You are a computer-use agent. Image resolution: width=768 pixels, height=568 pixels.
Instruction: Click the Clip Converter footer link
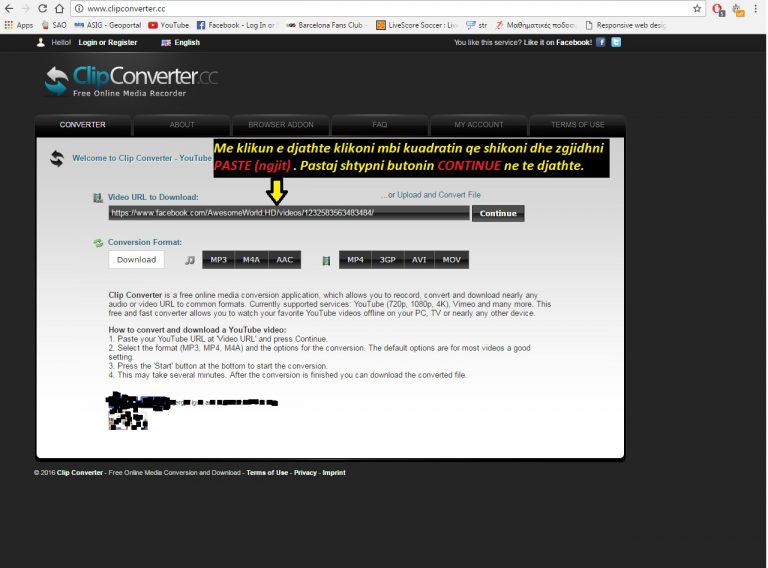click(x=80, y=473)
